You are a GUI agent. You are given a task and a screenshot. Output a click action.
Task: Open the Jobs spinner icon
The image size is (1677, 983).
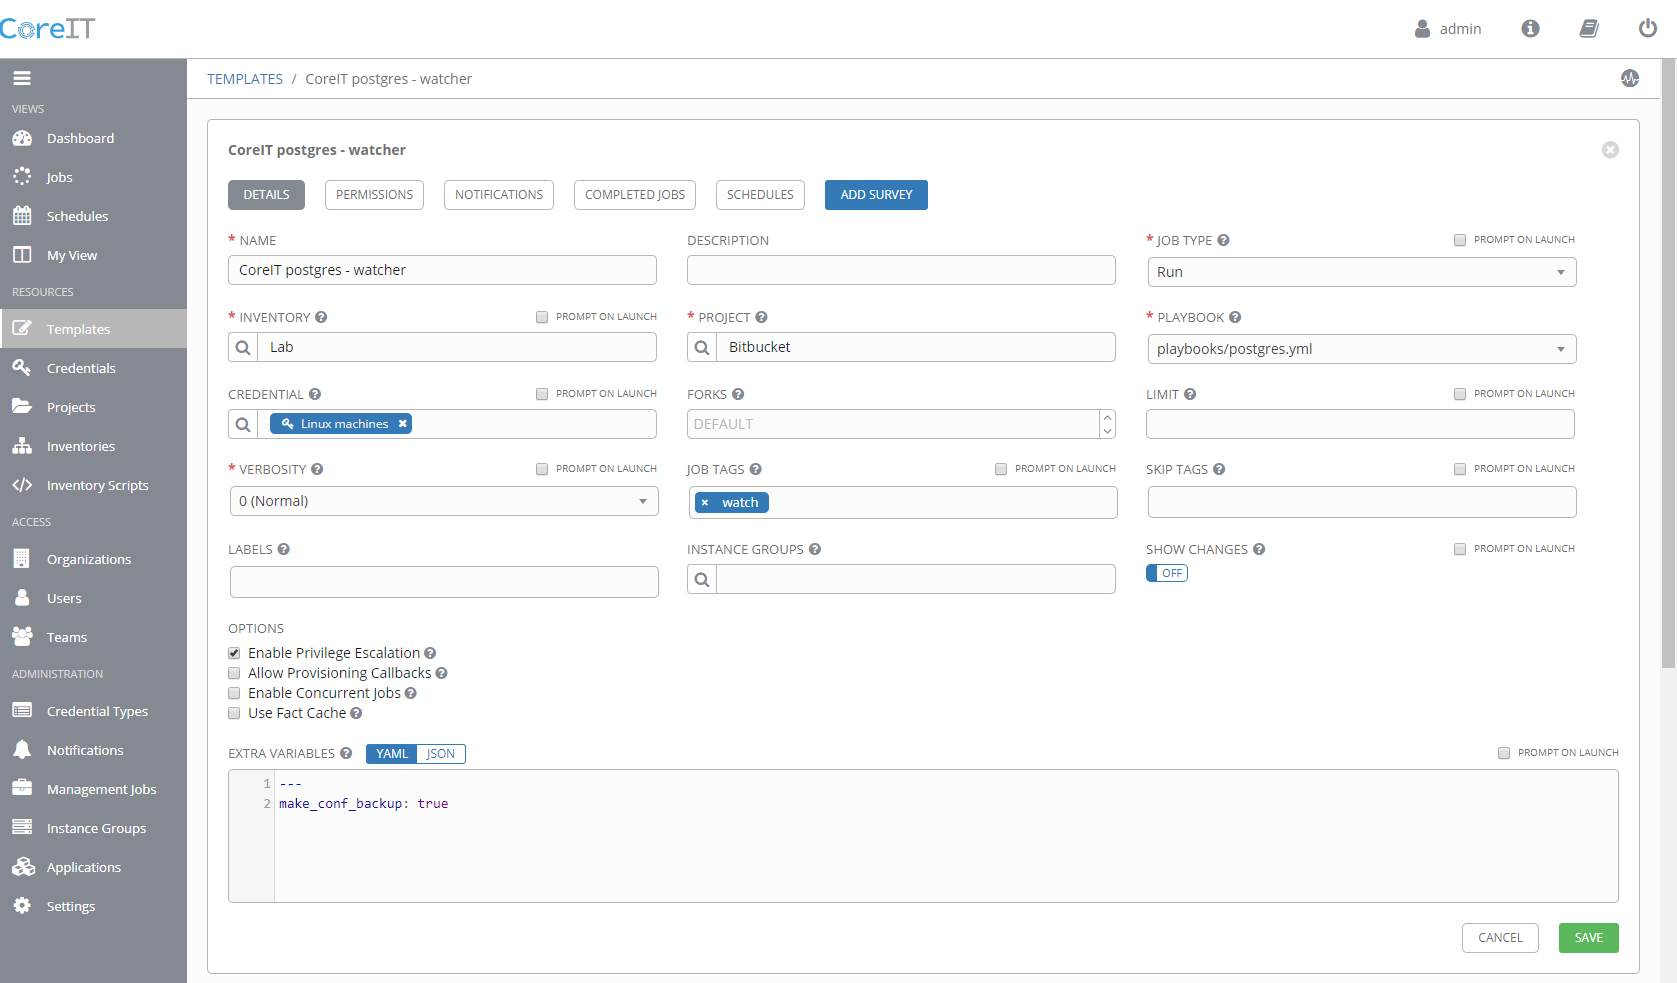click(x=22, y=177)
